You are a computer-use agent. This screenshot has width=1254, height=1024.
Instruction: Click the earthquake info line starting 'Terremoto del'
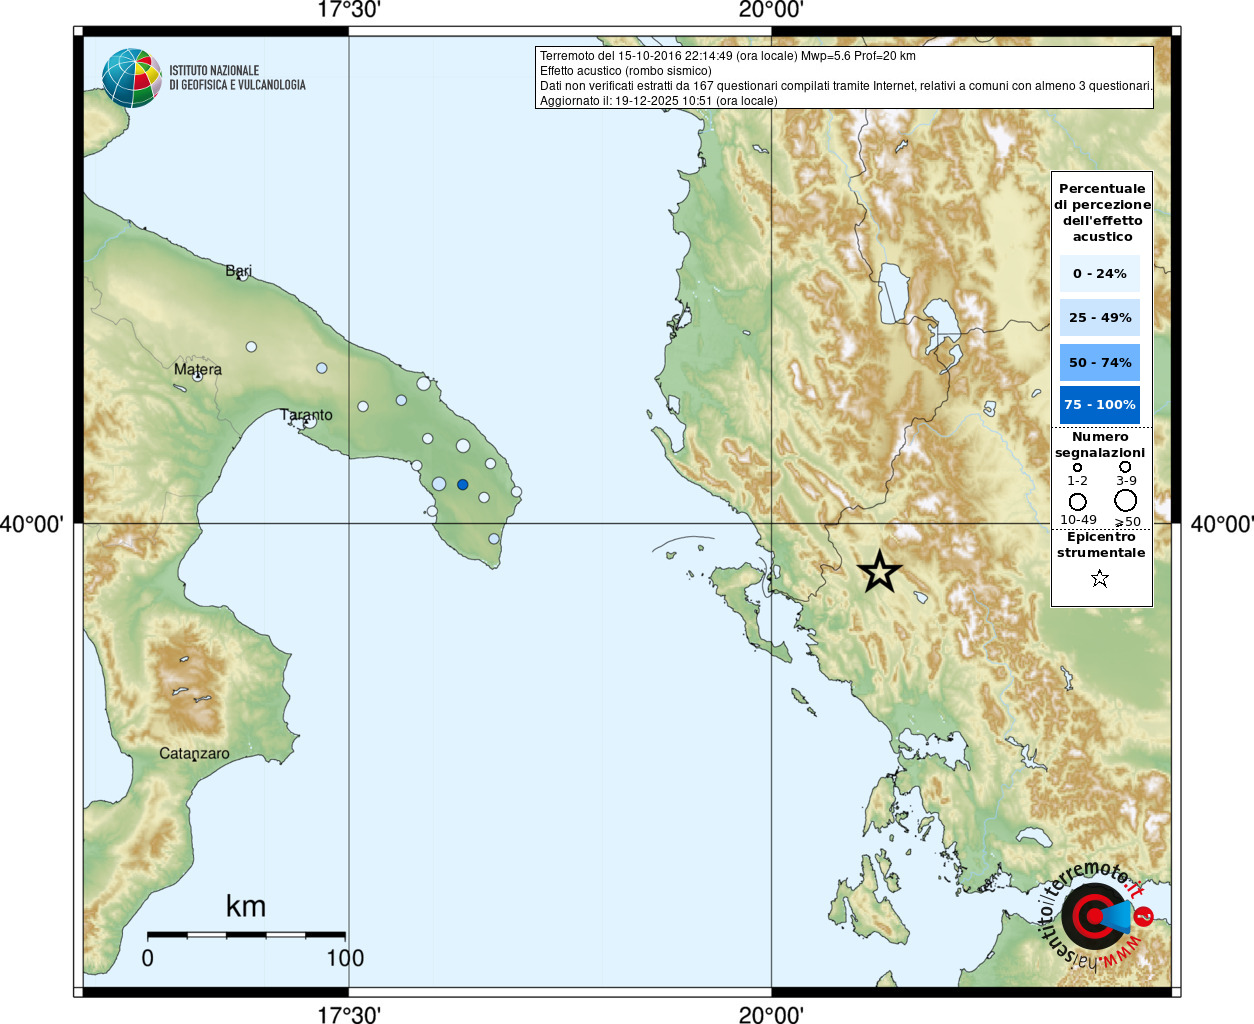(727, 56)
